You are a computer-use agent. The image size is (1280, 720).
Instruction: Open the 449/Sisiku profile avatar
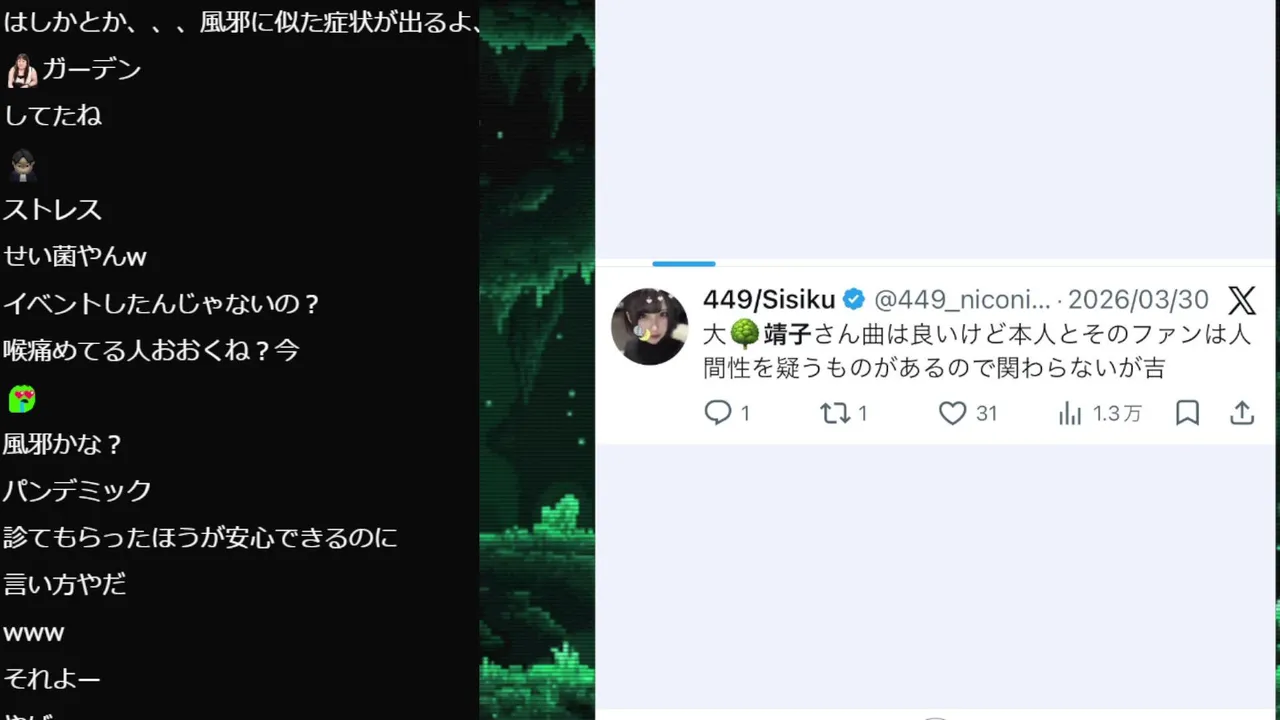[x=649, y=326]
